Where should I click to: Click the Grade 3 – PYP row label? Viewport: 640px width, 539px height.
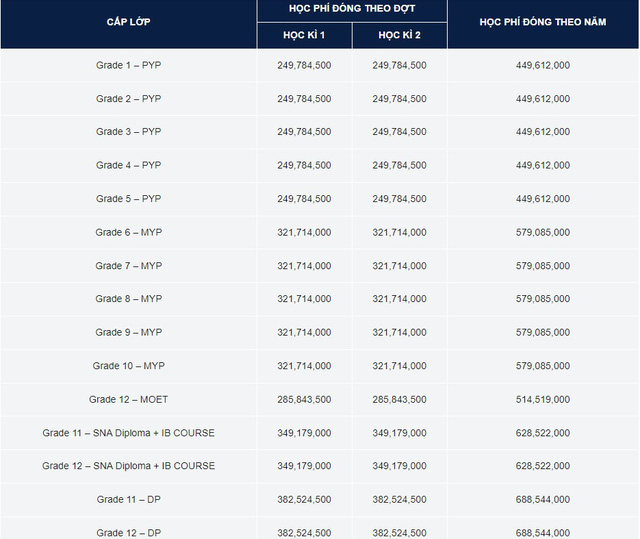tap(128, 132)
